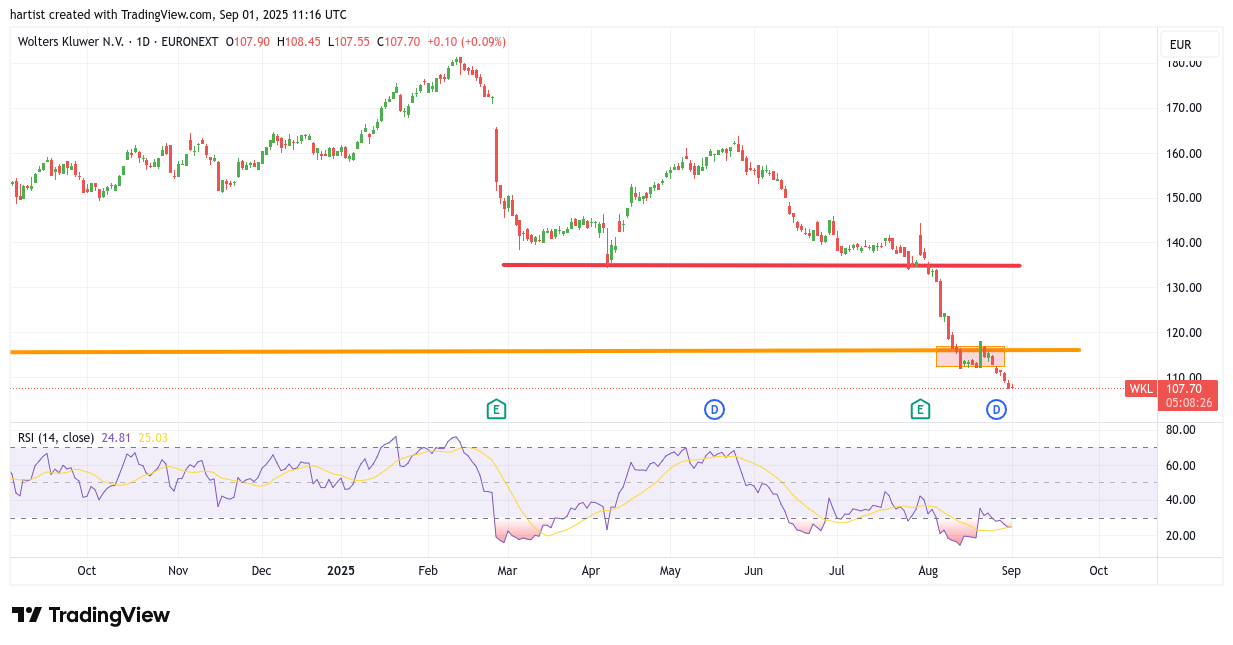The image size is (1233, 645).
Task: Click the Wolters Kluwer N.V. symbol title
Action: tap(71, 42)
